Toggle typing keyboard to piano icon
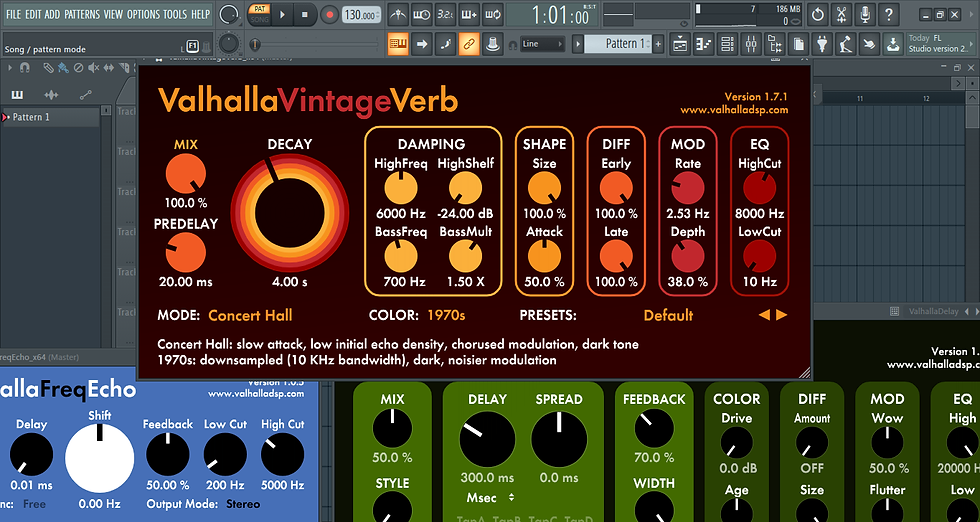The image size is (980, 522). click(x=398, y=44)
